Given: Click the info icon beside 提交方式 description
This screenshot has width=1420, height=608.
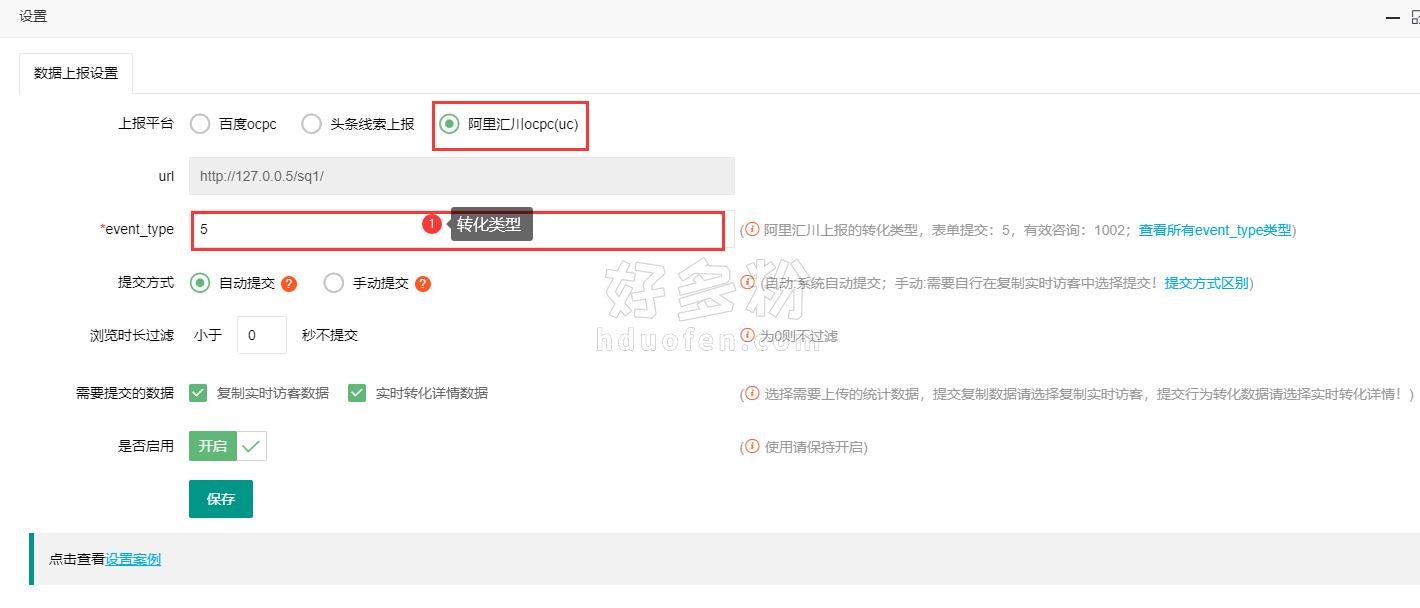Looking at the screenshot, I should coord(752,283).
